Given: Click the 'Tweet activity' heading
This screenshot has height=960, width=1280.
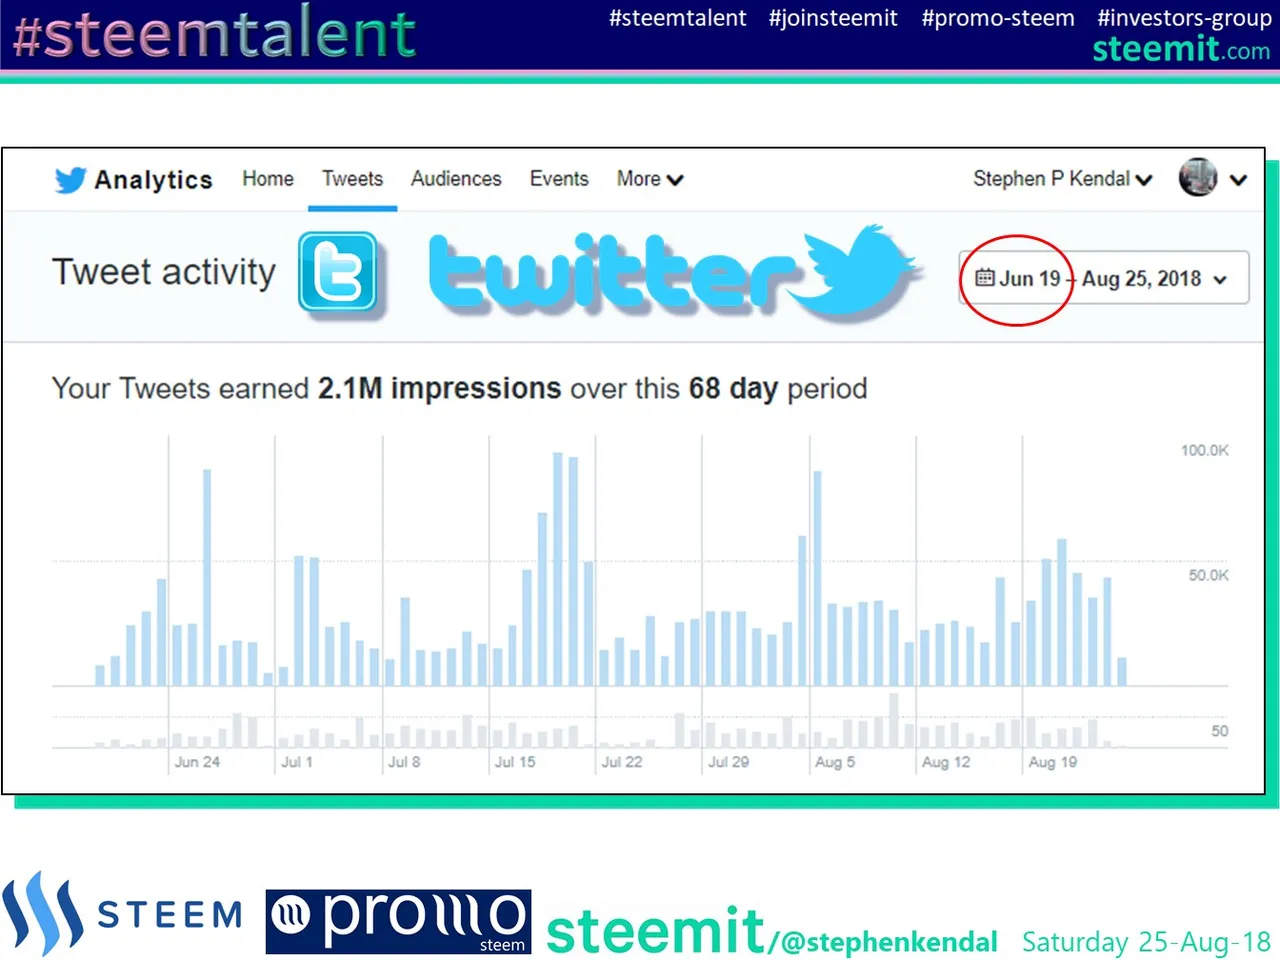Looking at the screenshot, I should (164, 272).
